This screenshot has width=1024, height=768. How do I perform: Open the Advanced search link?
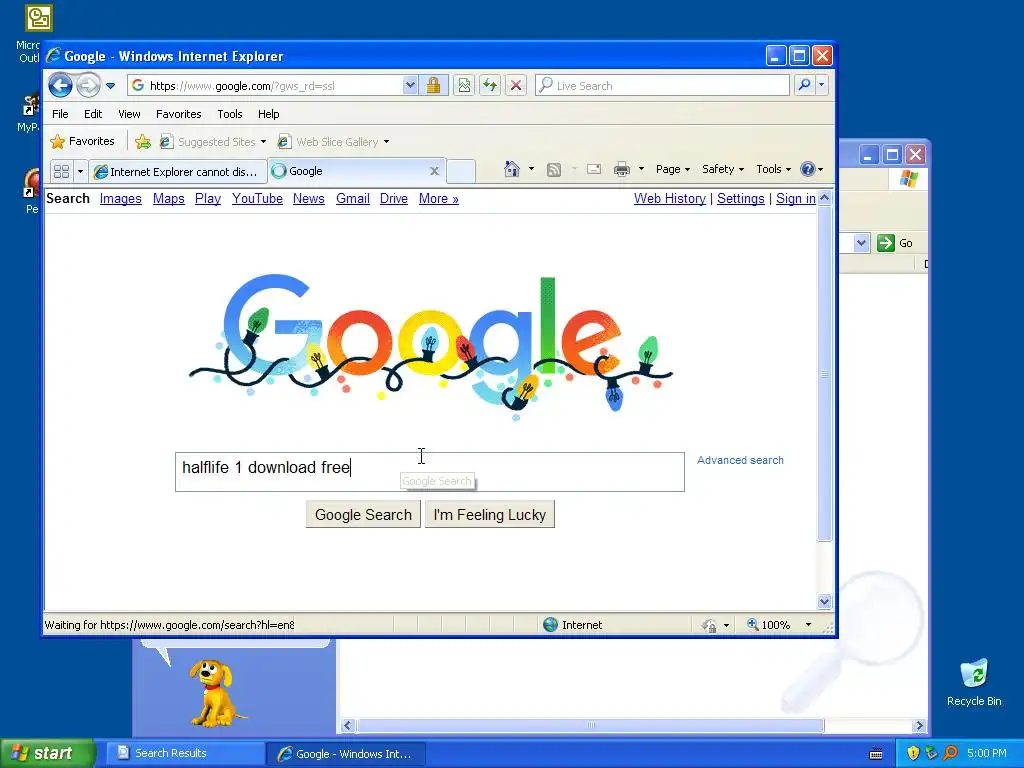click(740, 460)
